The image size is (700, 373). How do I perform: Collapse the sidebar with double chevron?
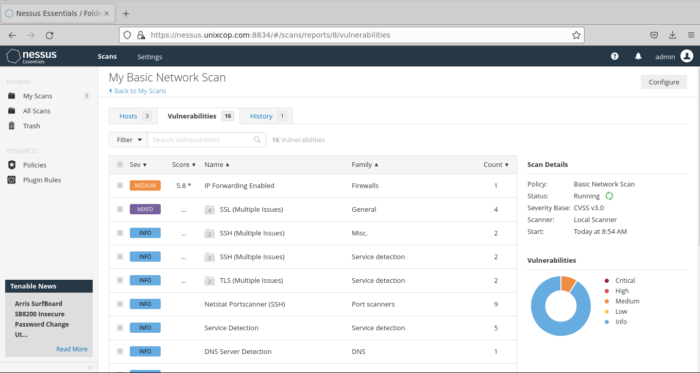click(x=90, y=367)
